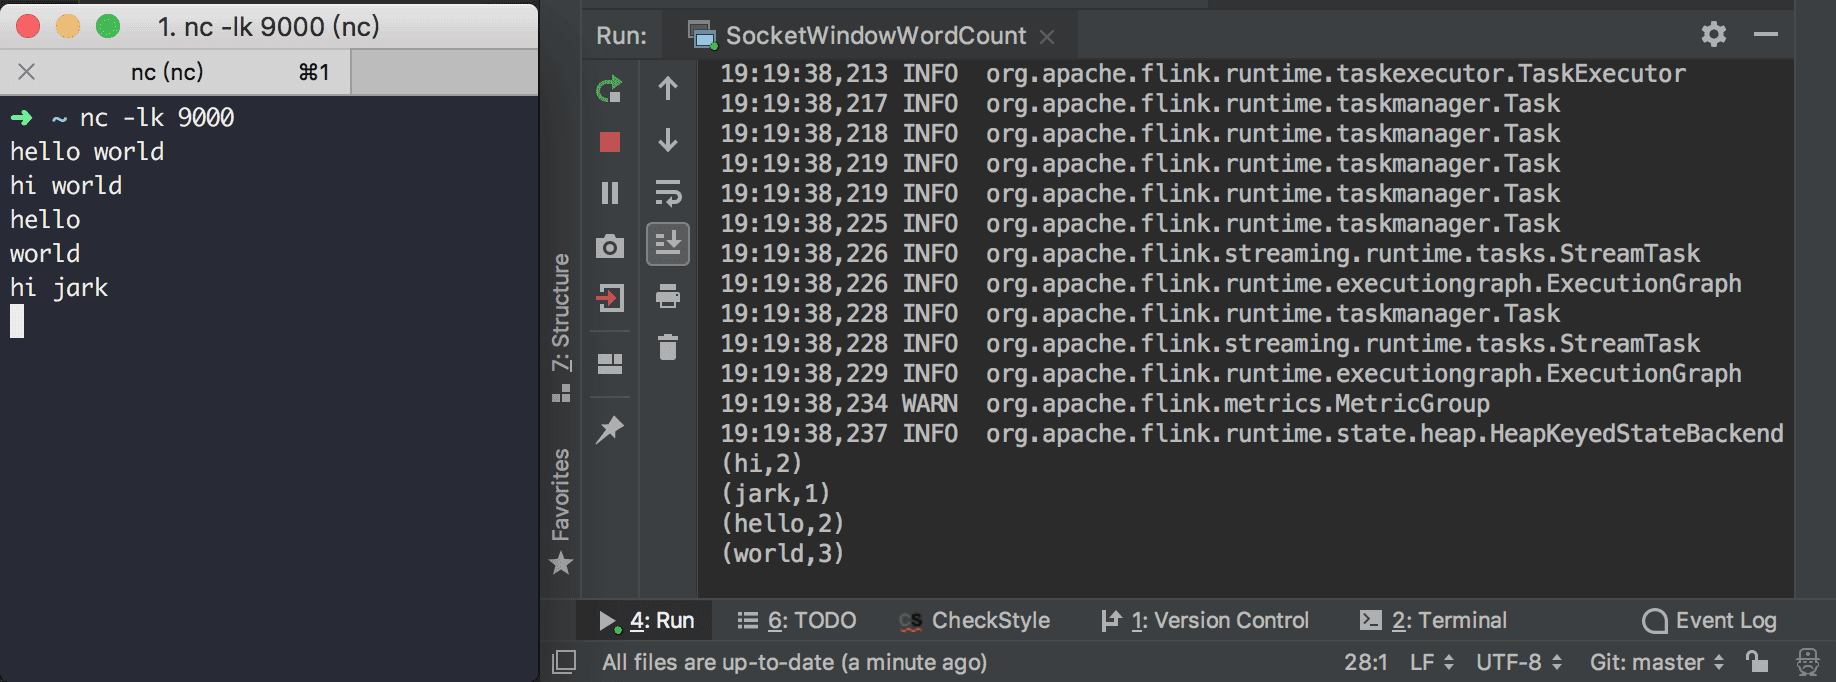1836x682 pixels.
Task: Open the 6: TODO tool window
Action: [x=796, y=620]
